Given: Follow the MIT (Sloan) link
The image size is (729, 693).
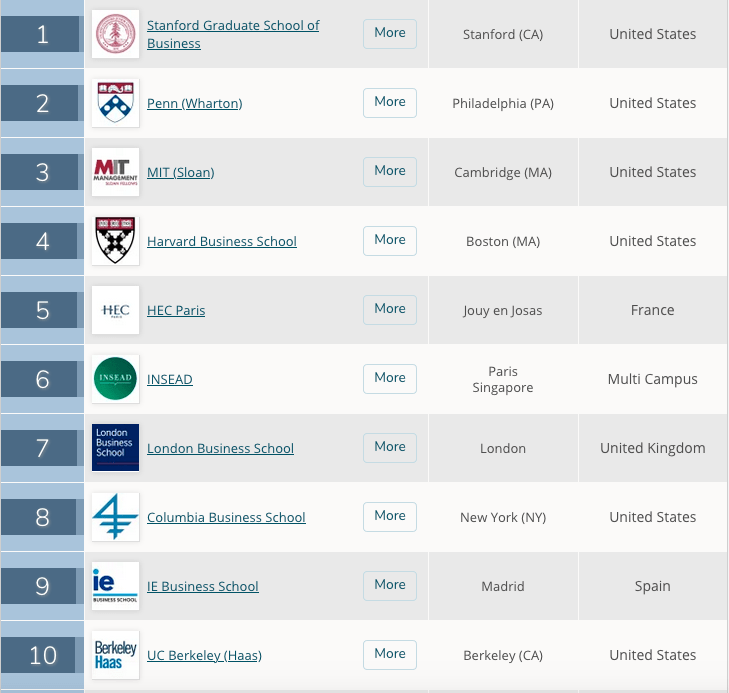Looking at the screenshot, I should point(180,172).
